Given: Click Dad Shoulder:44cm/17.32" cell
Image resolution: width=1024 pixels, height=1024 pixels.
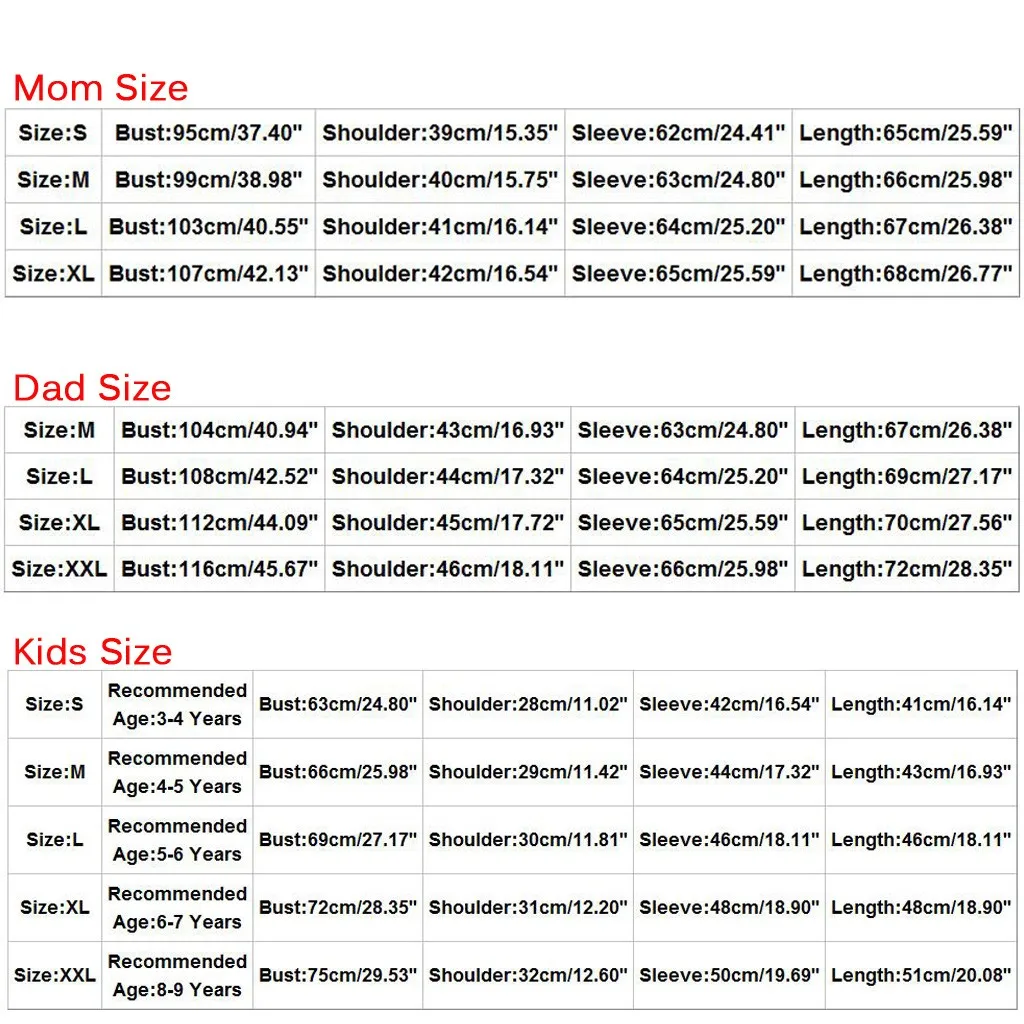Looking at the screenshot, I should coord(448,476).
